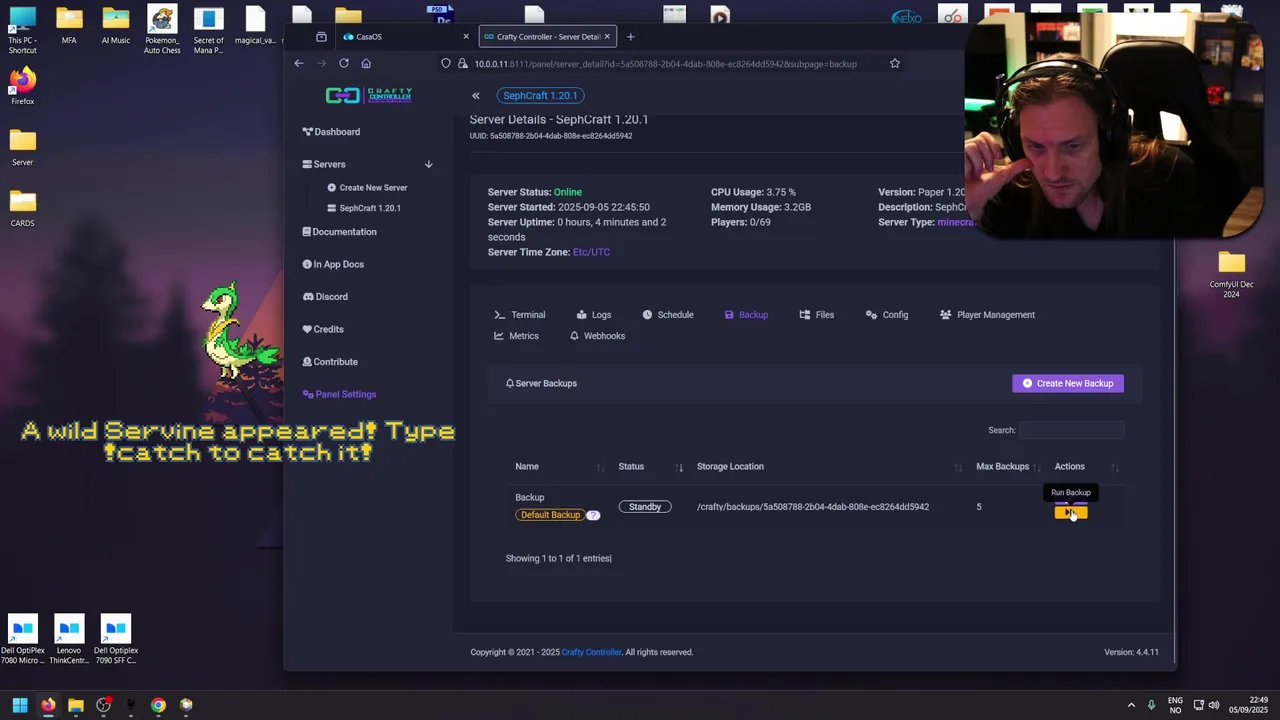This screenshot has height=720, width=1280.
Task: Open the Webhooks tab
Action: tap(598, 336)
